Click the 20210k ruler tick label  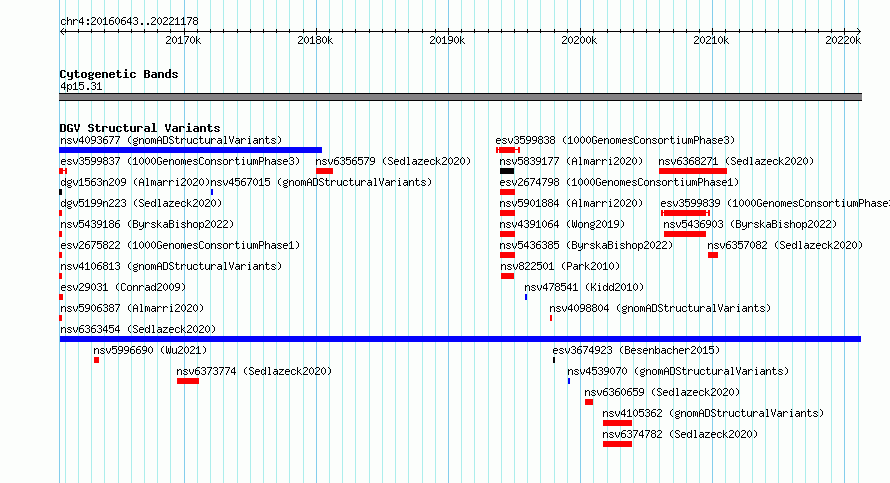(x=711, y=40)
